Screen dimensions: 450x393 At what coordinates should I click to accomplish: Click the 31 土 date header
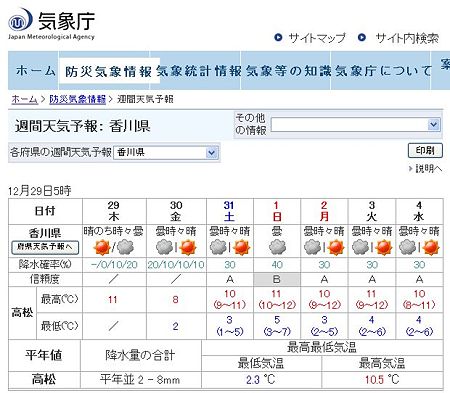[229, 211]
